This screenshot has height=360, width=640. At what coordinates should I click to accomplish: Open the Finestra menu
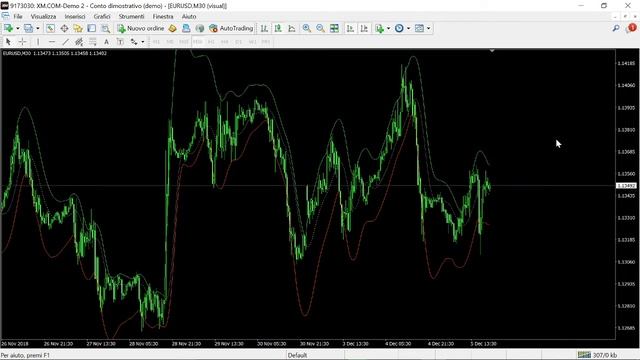pyautogui.click(x=163, y=16)
